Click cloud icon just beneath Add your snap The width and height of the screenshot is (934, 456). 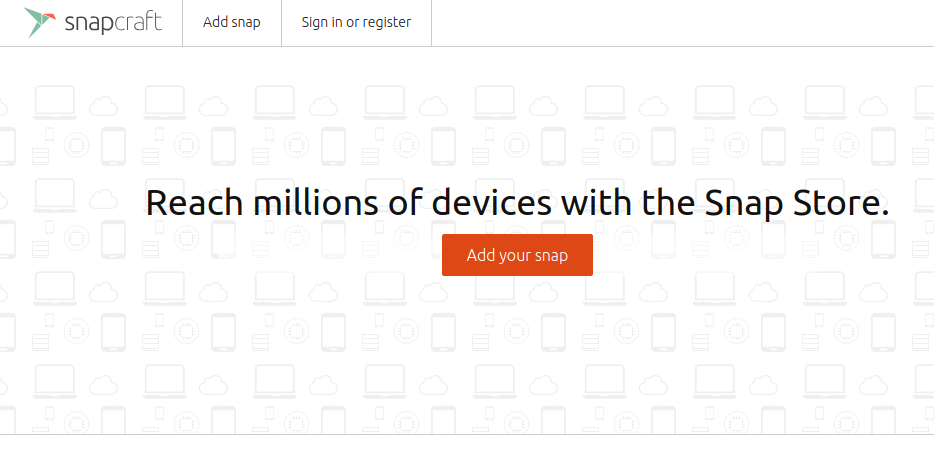pos(543,292)
